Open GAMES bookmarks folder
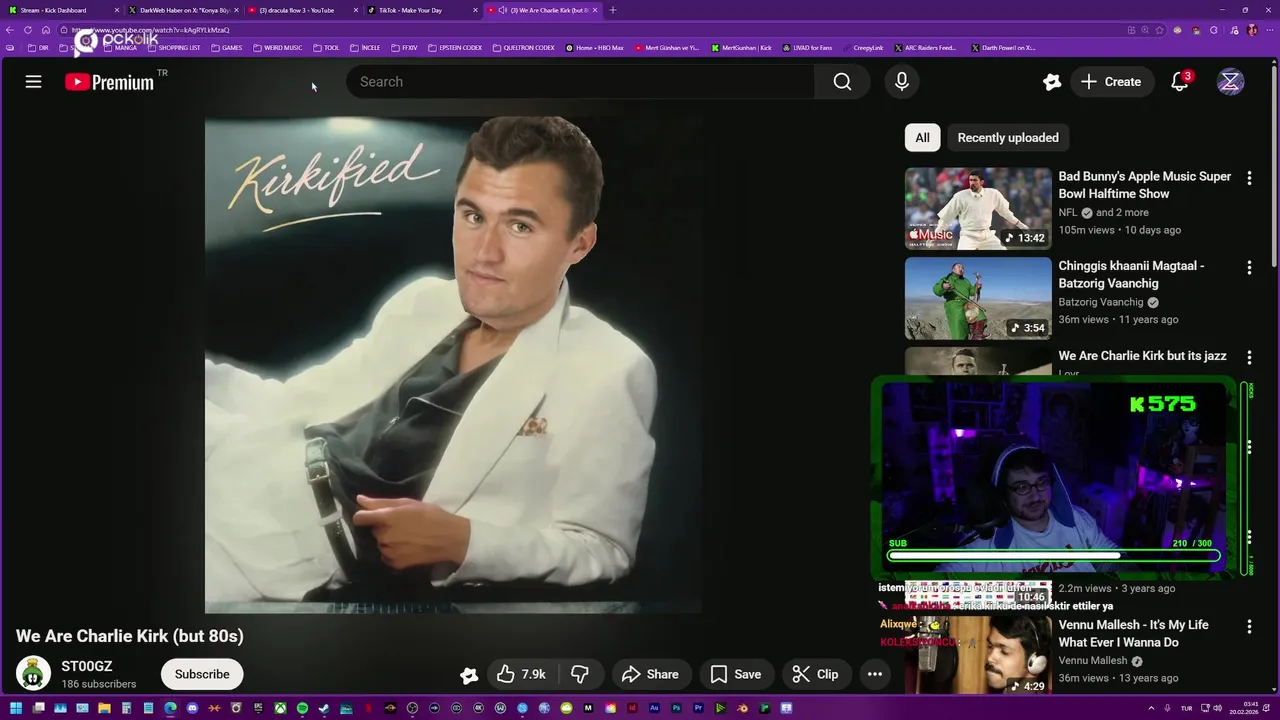The width and height of the screenshot is (1280, 720). point(227,48)
